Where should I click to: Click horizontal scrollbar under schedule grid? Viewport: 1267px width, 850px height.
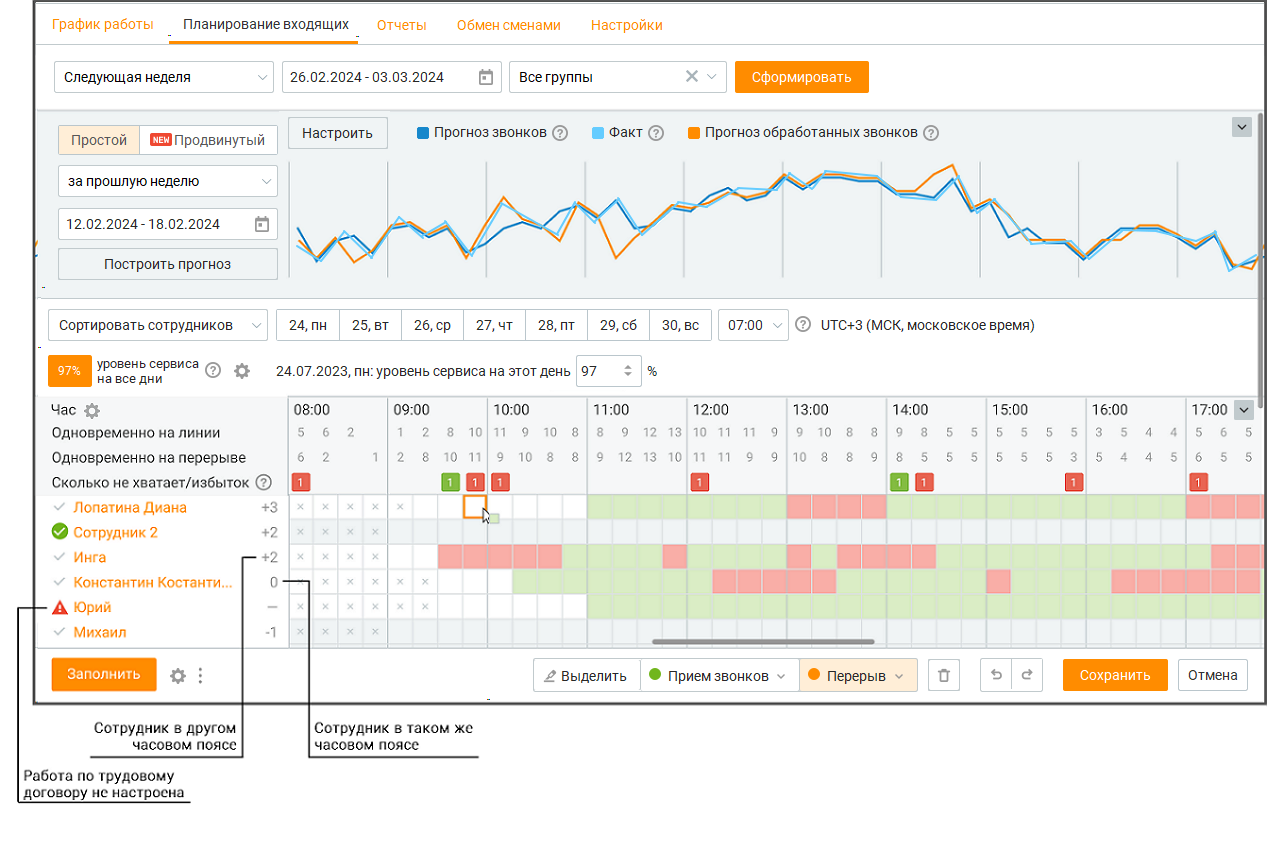pyautogui.click(x=763, y=642)
